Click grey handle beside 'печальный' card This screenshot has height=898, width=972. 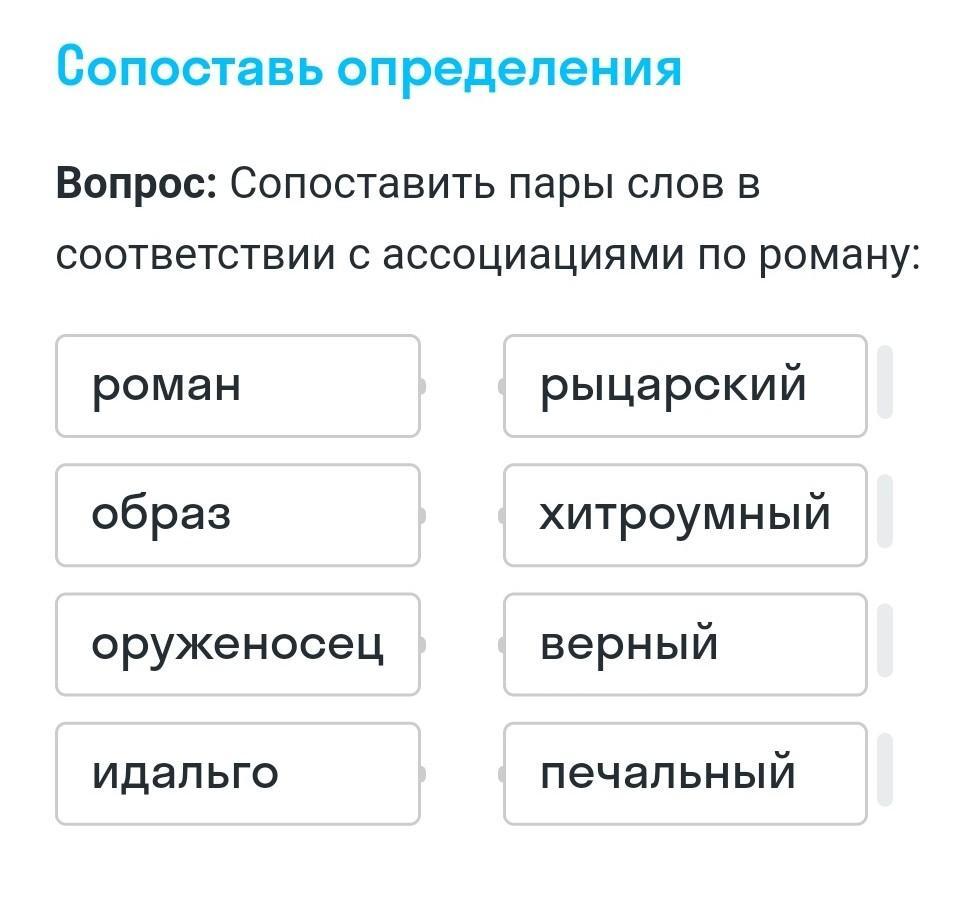pyautogui.click(x=884, y=769)
